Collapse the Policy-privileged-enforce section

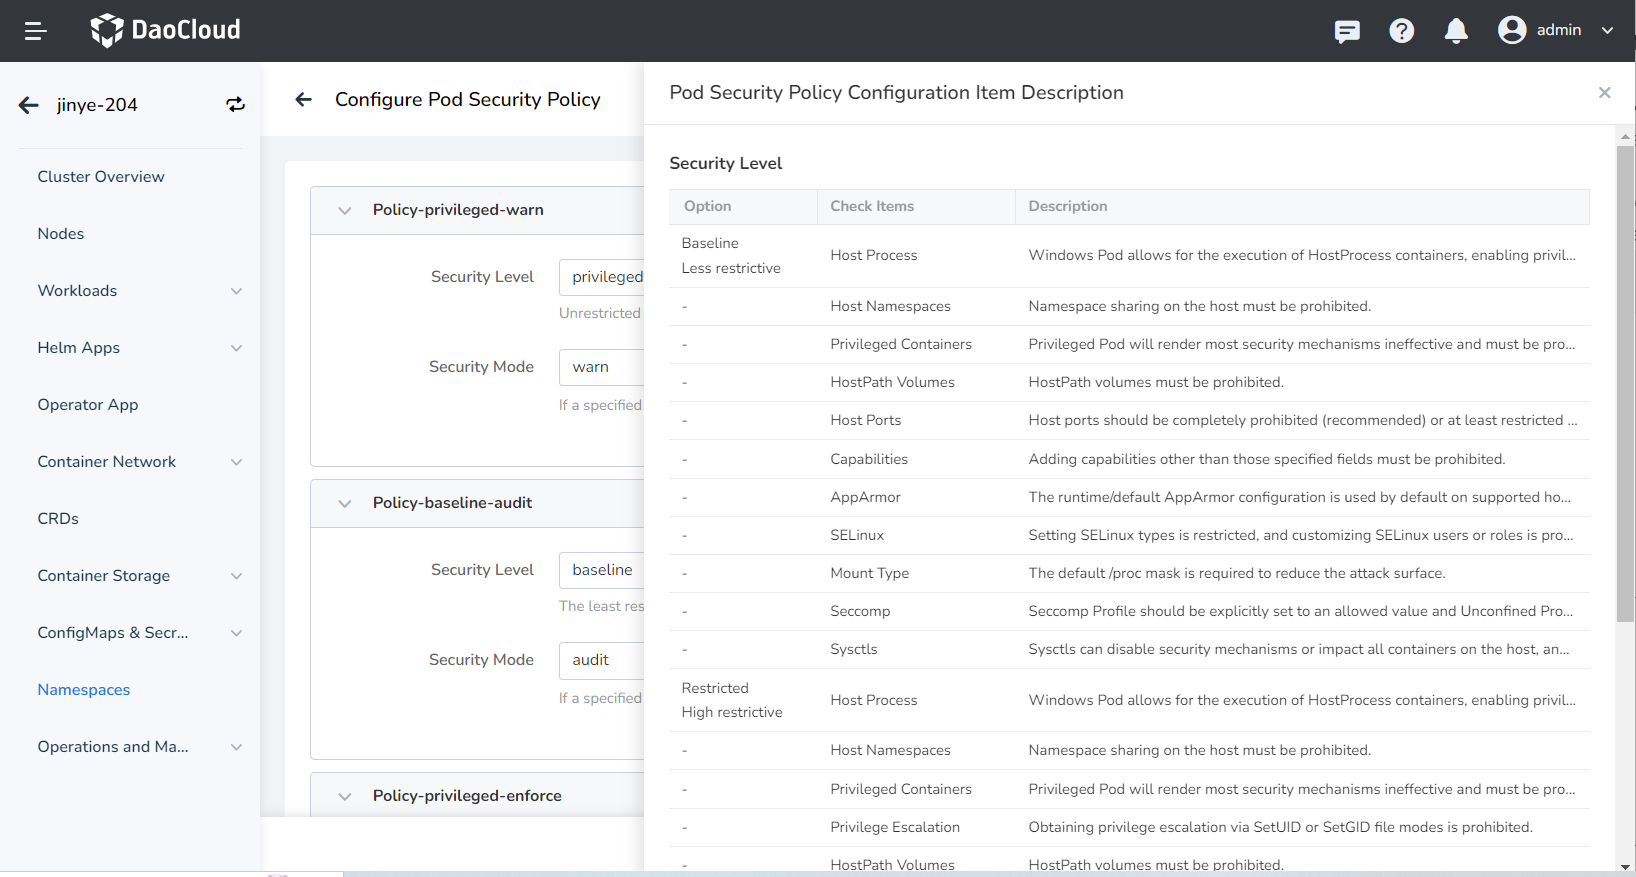click(x=345, y=796)
